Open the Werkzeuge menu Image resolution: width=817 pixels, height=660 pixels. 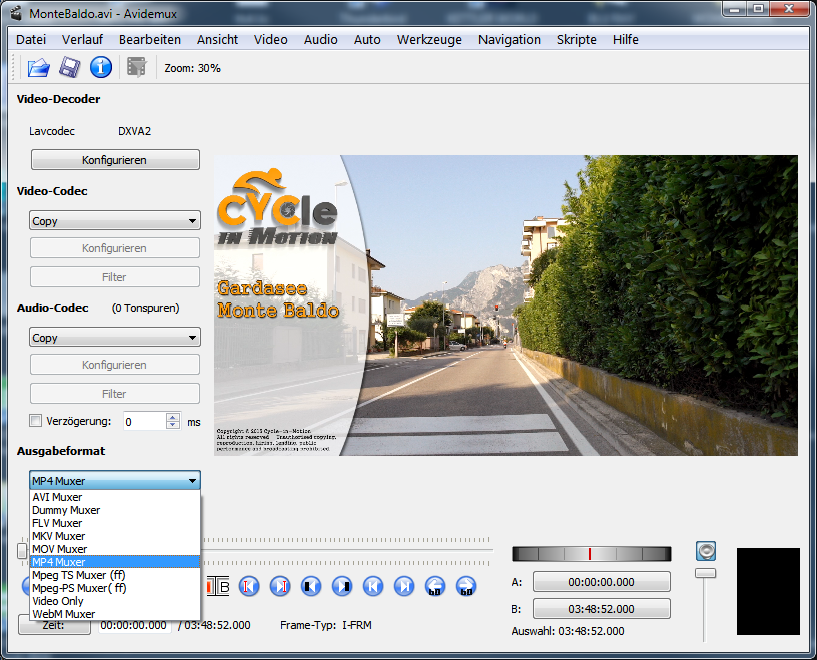(x=429, y=40)
